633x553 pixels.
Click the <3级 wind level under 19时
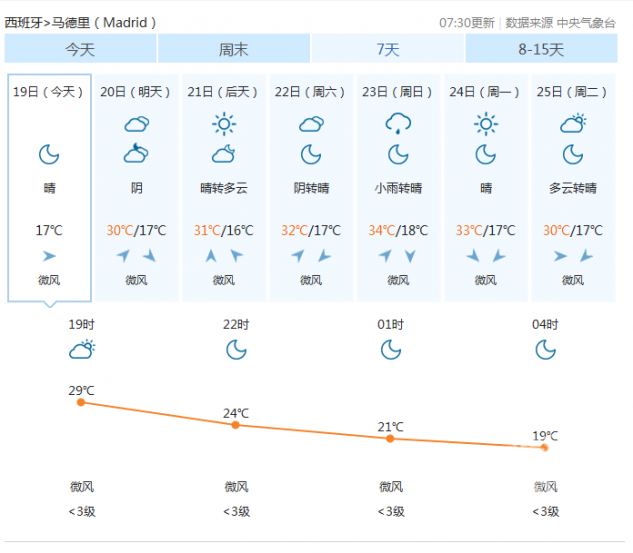point(82,512)
